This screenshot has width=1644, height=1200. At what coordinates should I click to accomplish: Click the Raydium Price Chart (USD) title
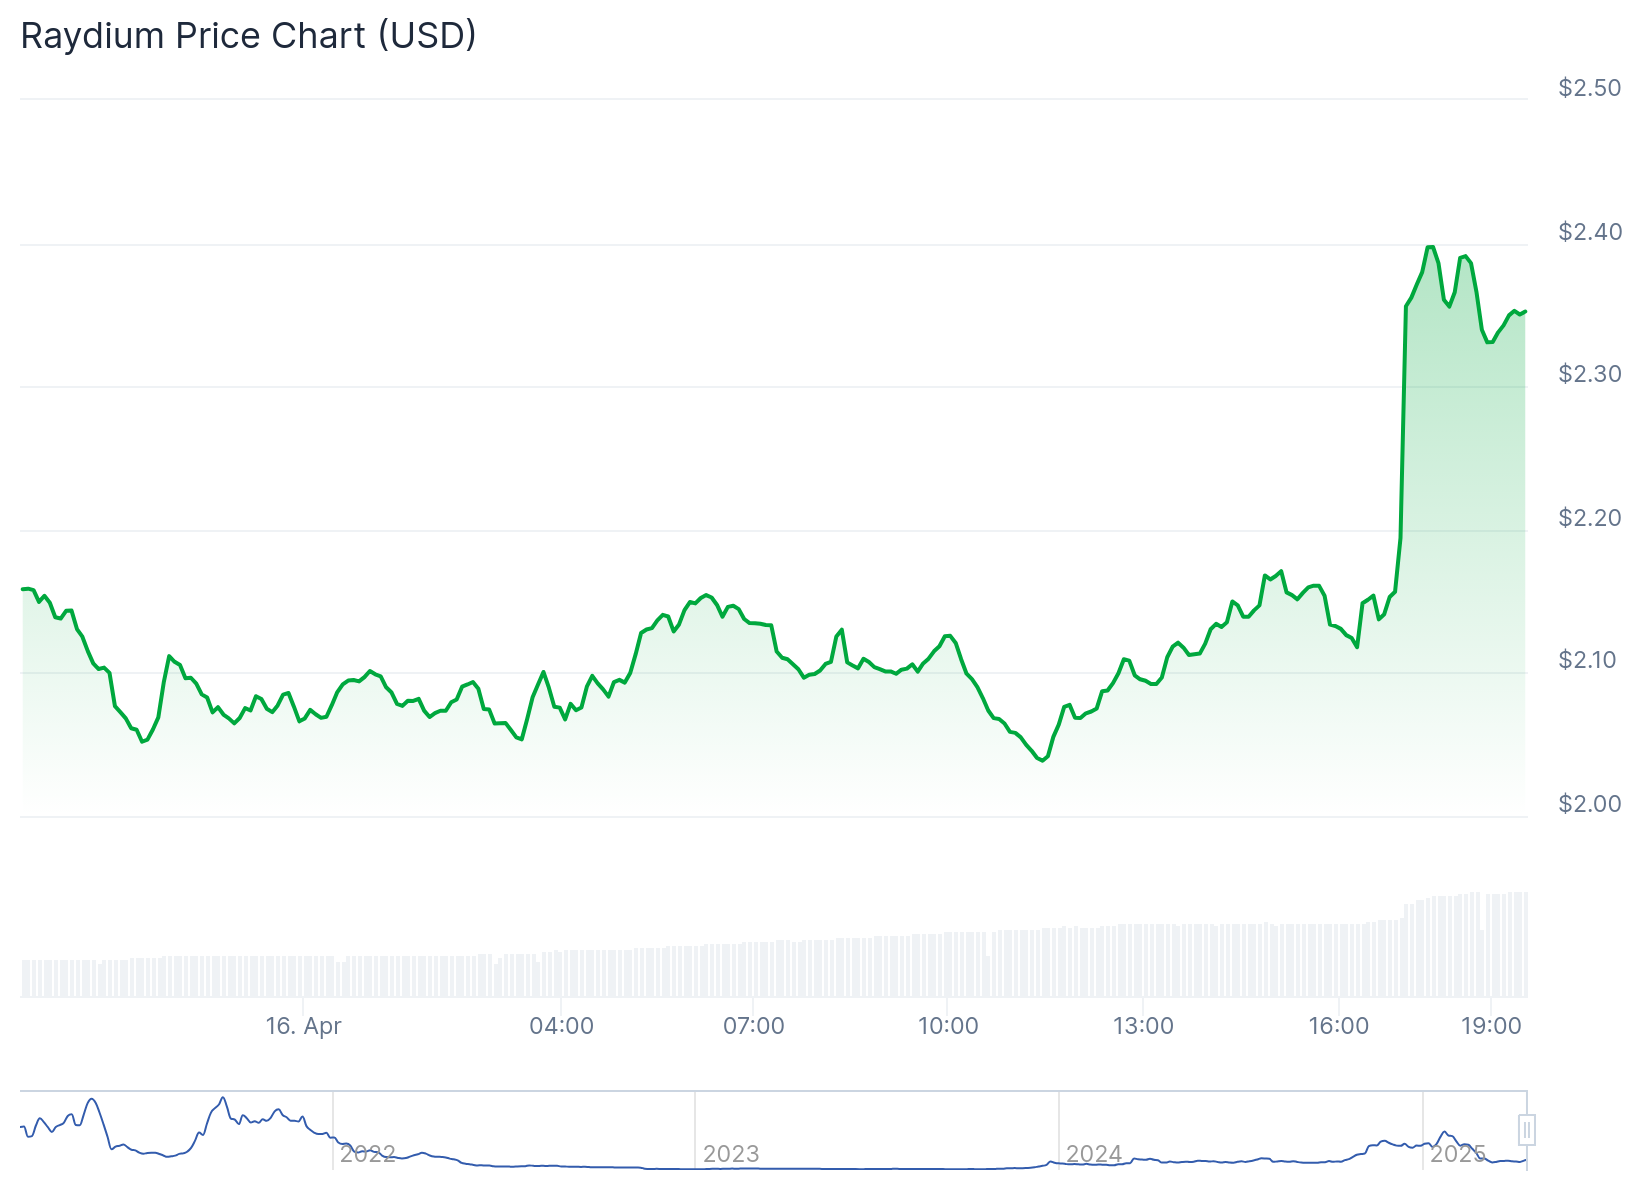point(249,36)
